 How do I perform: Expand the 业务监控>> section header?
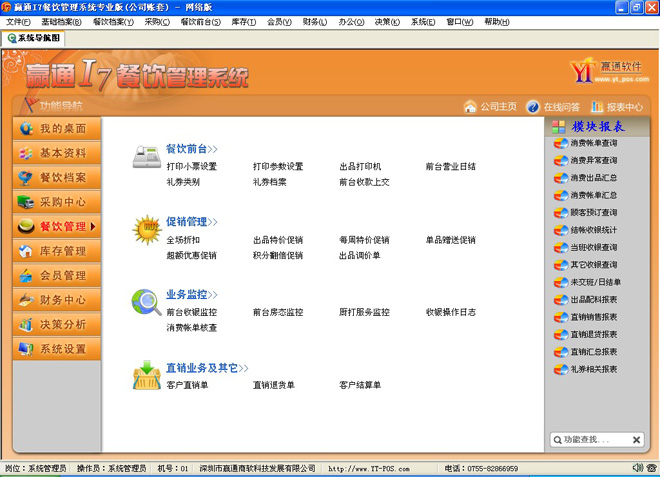(x=192, y=295)
